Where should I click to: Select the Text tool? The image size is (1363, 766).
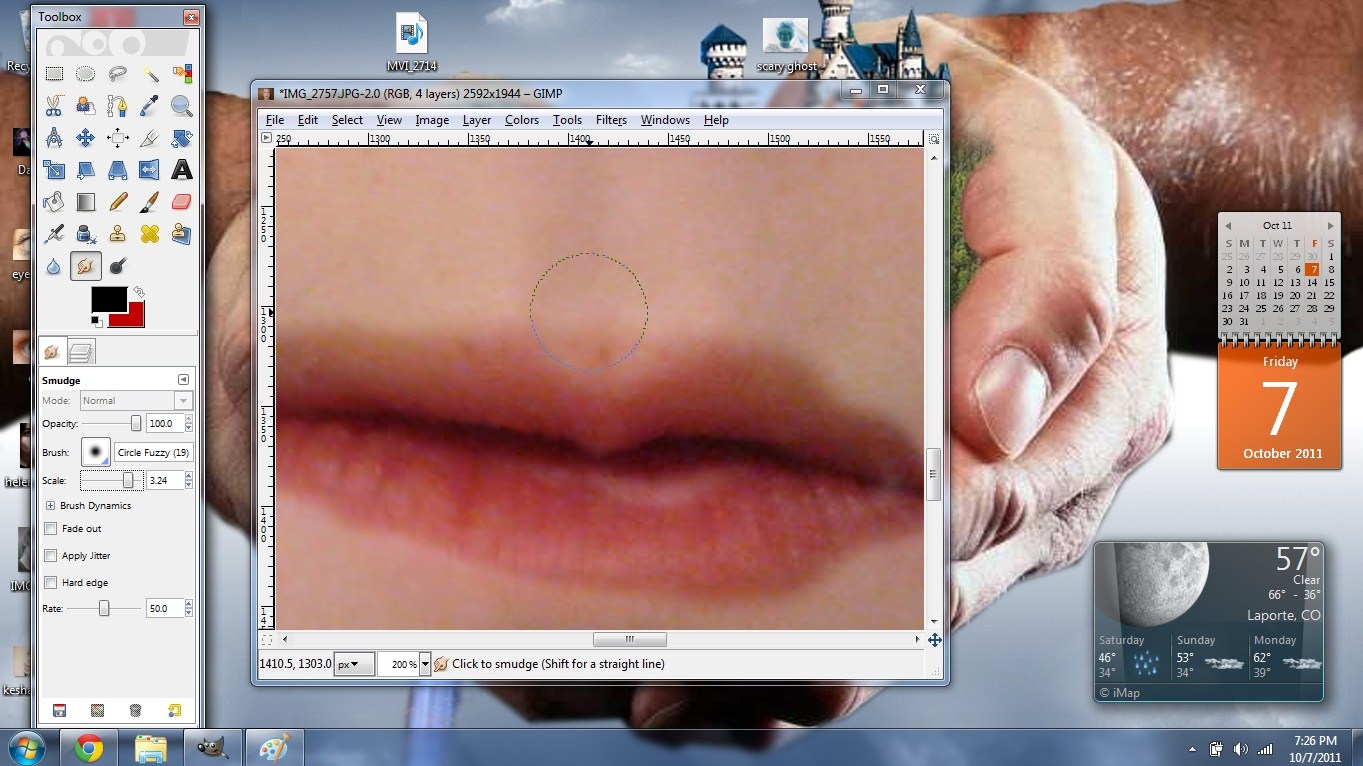[181, 169]
